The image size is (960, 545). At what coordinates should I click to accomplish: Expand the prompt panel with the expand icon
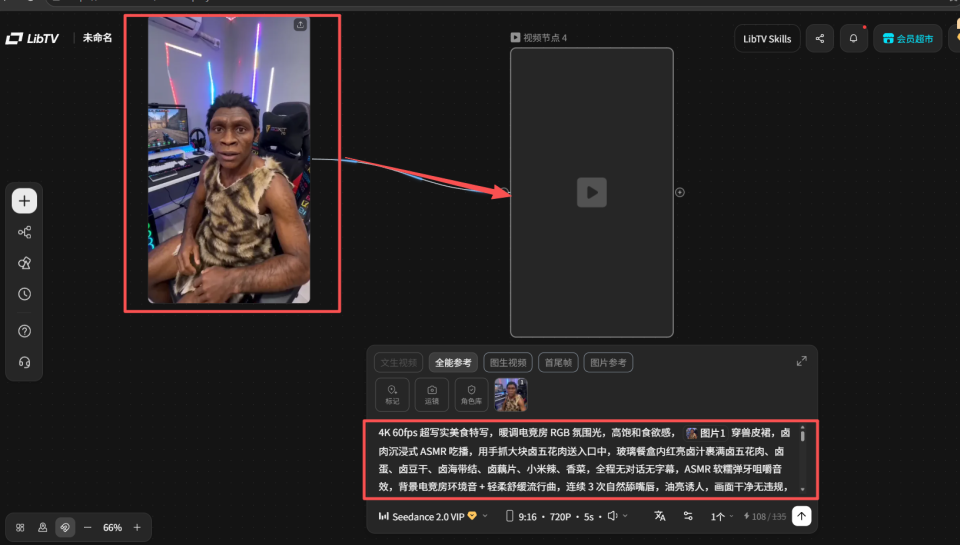pos(801,361)
